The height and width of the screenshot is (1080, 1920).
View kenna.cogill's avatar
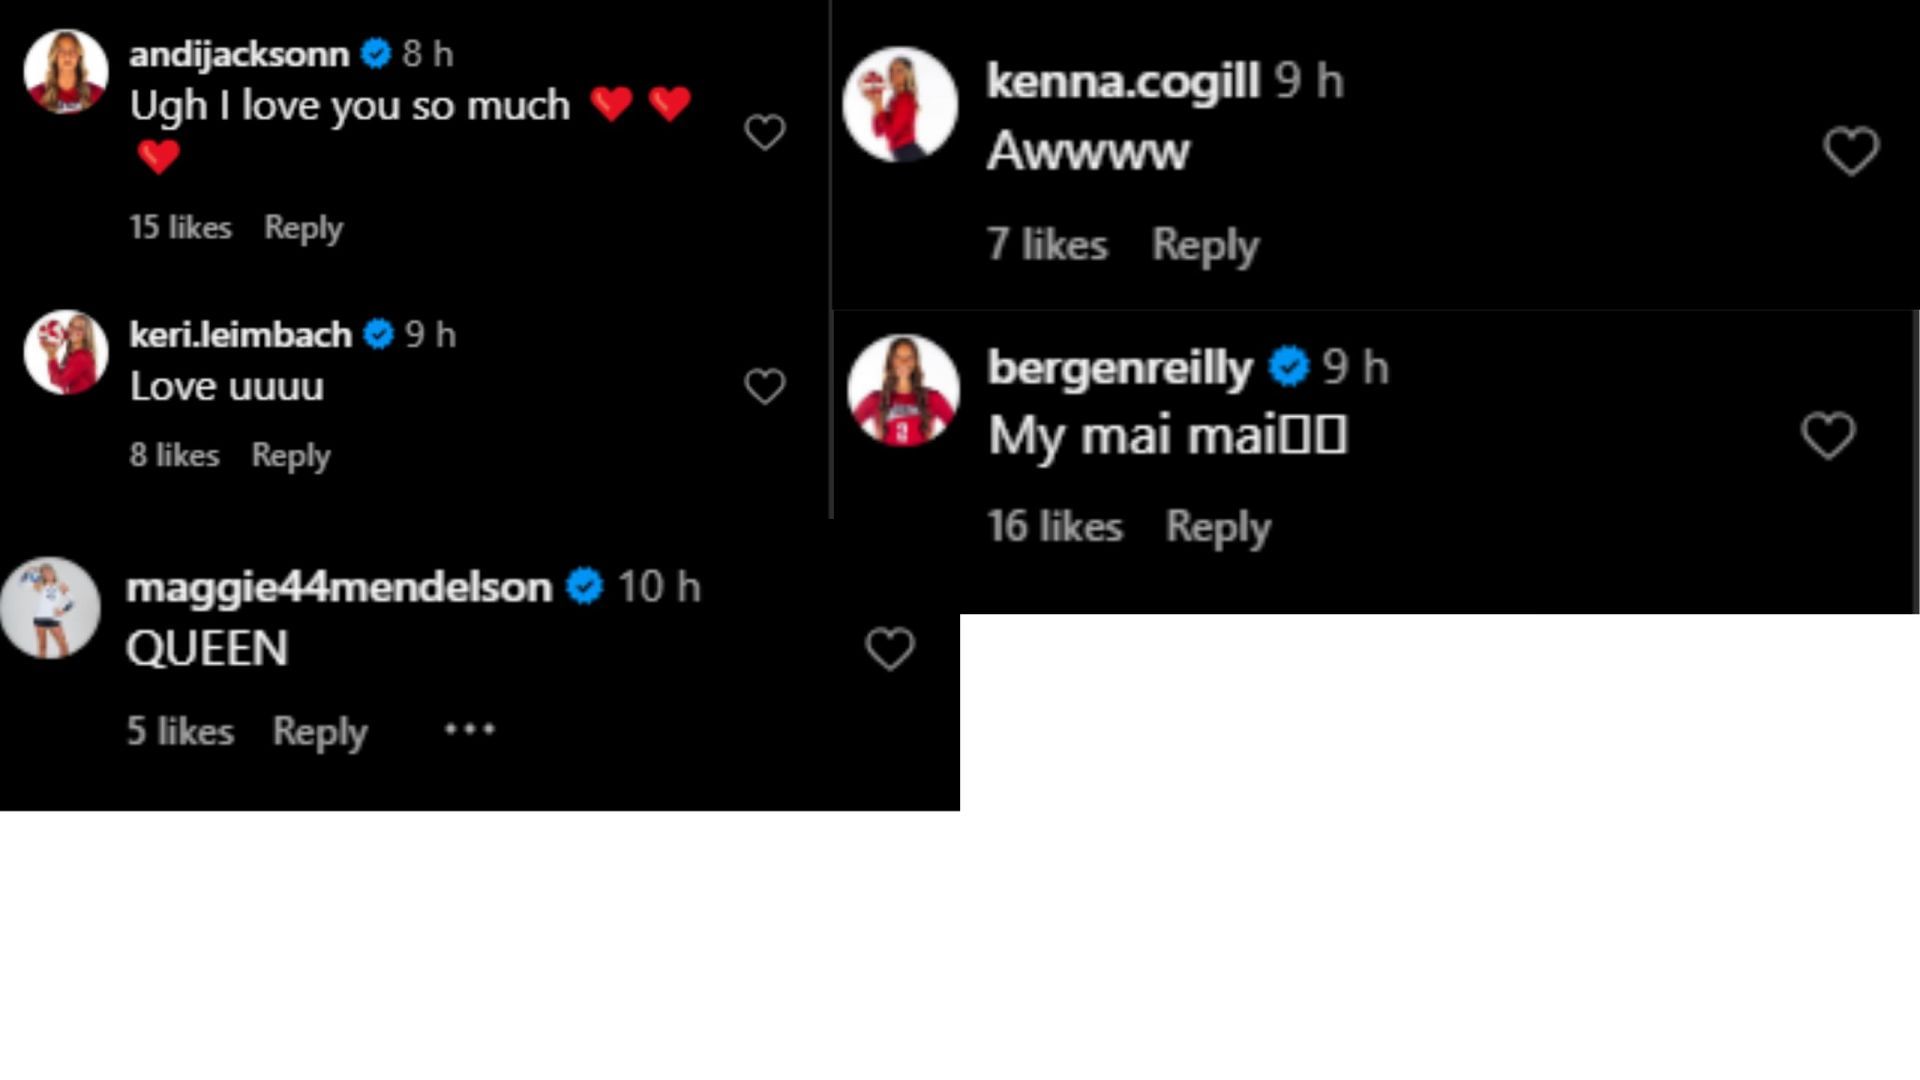click(900, 104)
